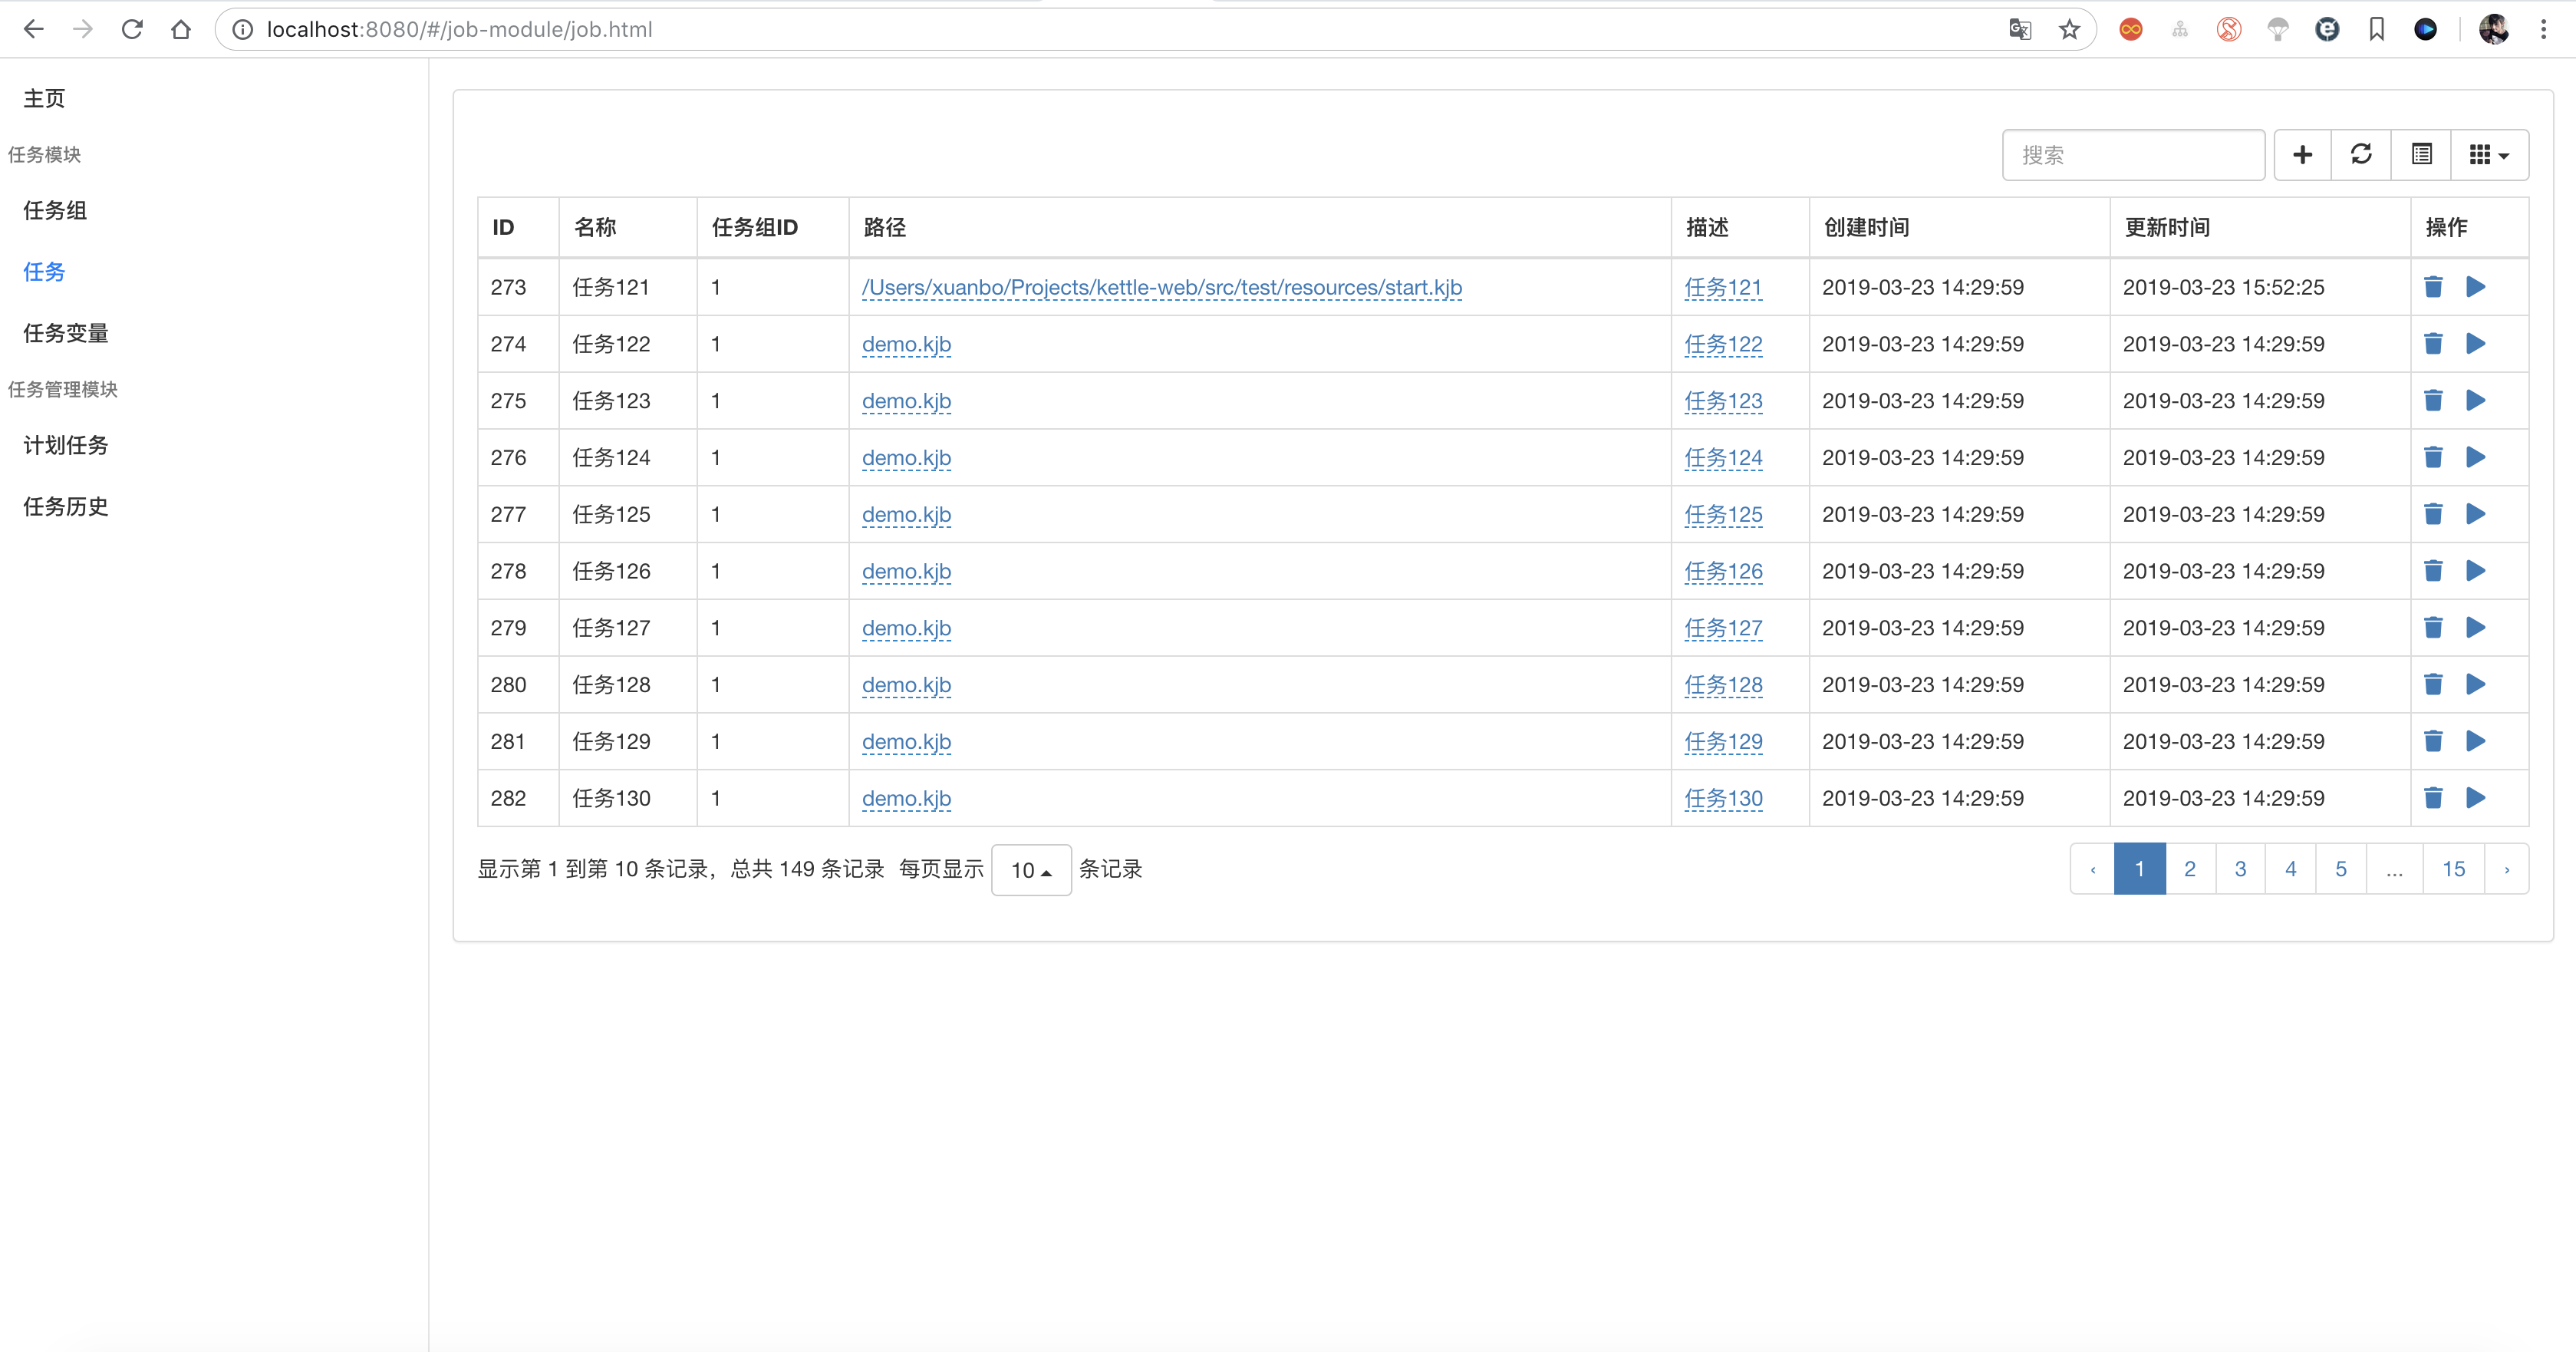Refresh the task list with the refresh icon
Image resolution: width=2576 pixels, height=1352 pixels.
coord(2361,155)
